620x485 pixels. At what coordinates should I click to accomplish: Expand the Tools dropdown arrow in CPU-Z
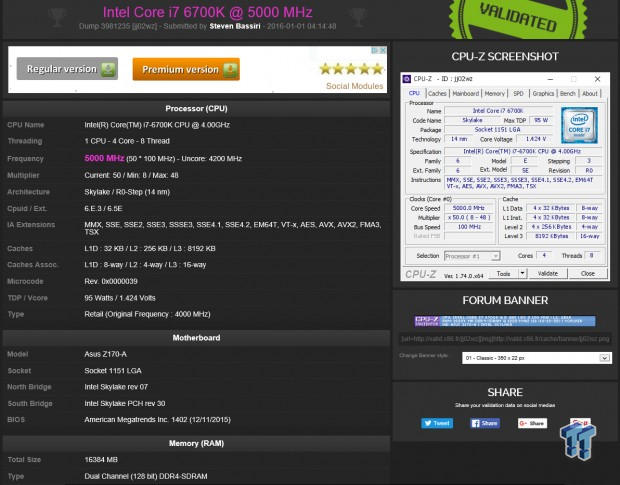tap(522, 274)
